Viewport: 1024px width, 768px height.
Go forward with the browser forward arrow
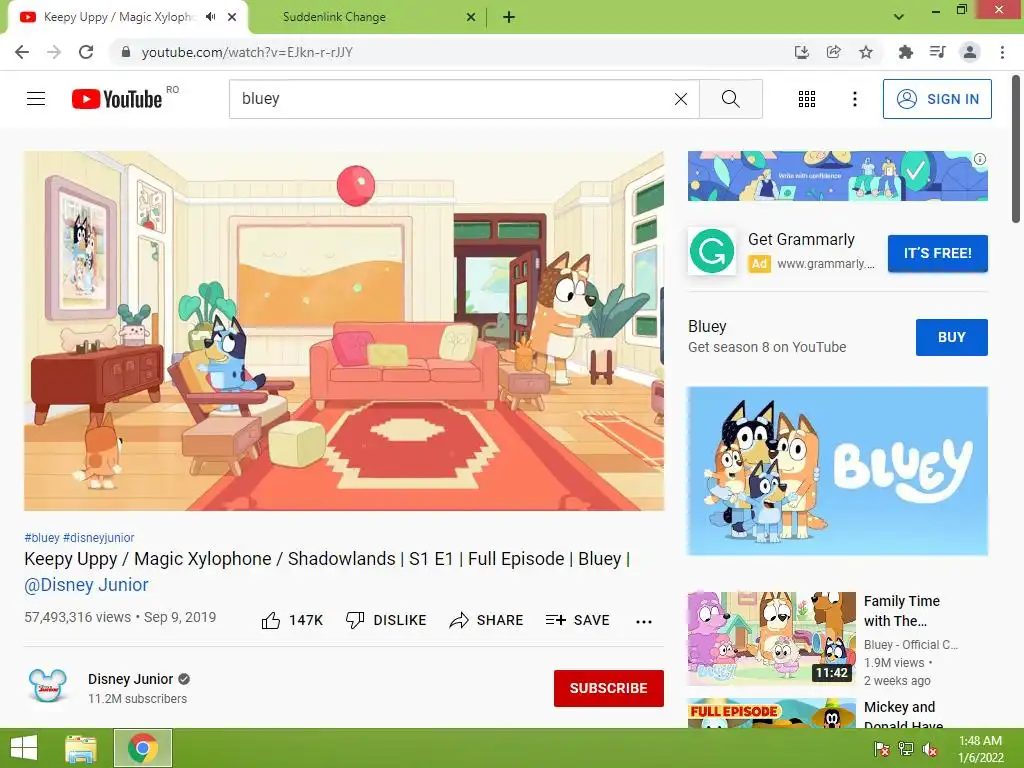[54, 52]
